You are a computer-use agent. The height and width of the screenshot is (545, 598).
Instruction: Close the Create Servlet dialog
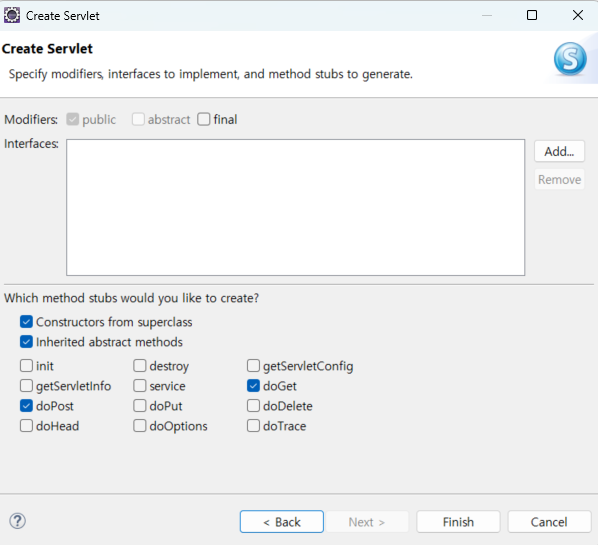click(578, 15)
